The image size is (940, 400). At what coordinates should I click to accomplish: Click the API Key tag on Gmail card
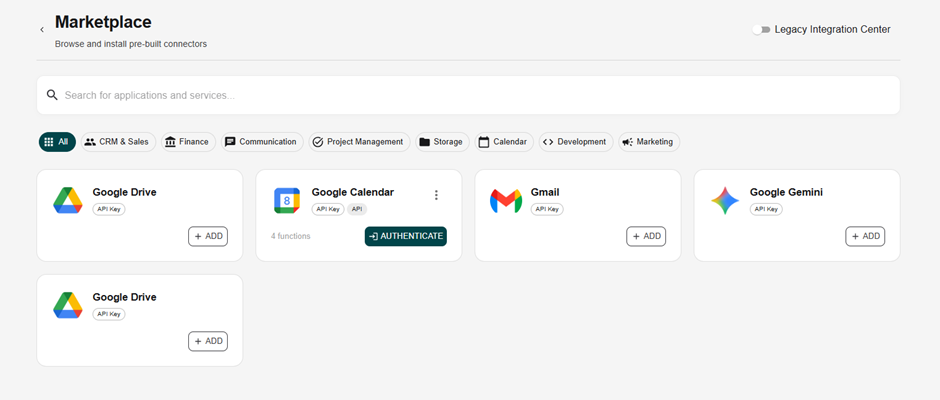tap(547, 209)
